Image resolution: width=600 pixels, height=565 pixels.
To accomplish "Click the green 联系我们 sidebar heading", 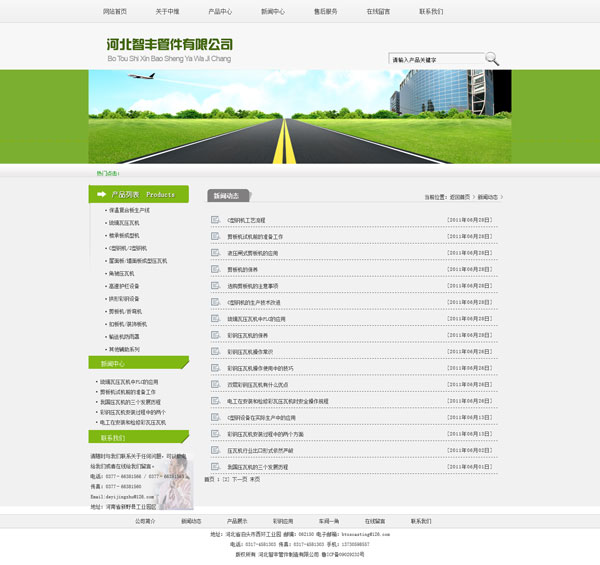I will coord(139,437).
